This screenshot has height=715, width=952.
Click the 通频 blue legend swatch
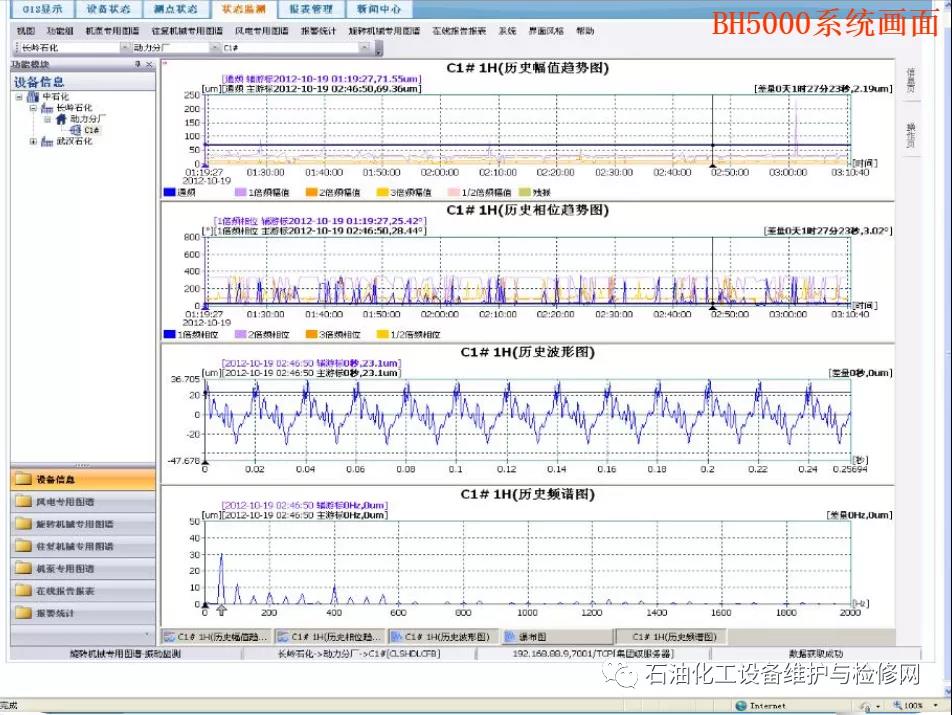click(168, 192)
